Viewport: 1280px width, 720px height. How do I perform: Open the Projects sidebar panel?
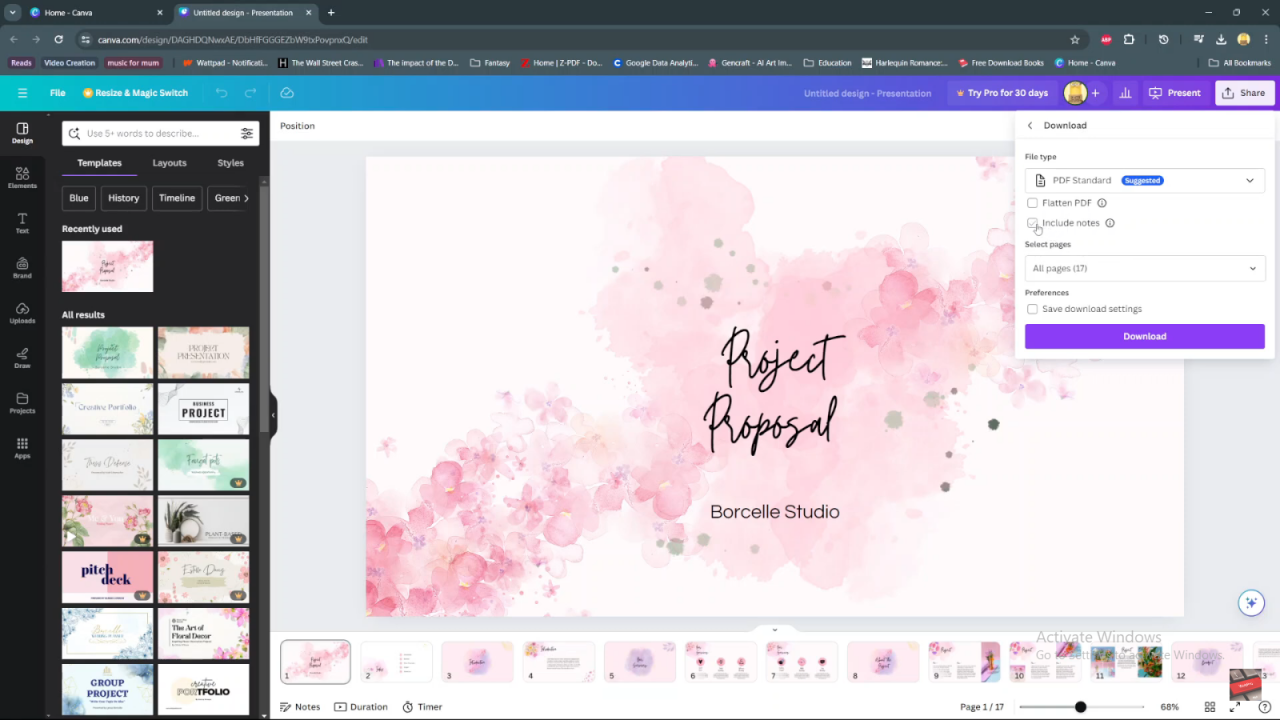tap(22, 403)
